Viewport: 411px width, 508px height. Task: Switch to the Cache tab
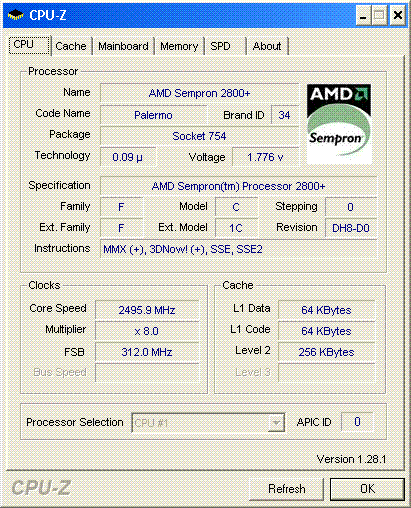[71, 46]
